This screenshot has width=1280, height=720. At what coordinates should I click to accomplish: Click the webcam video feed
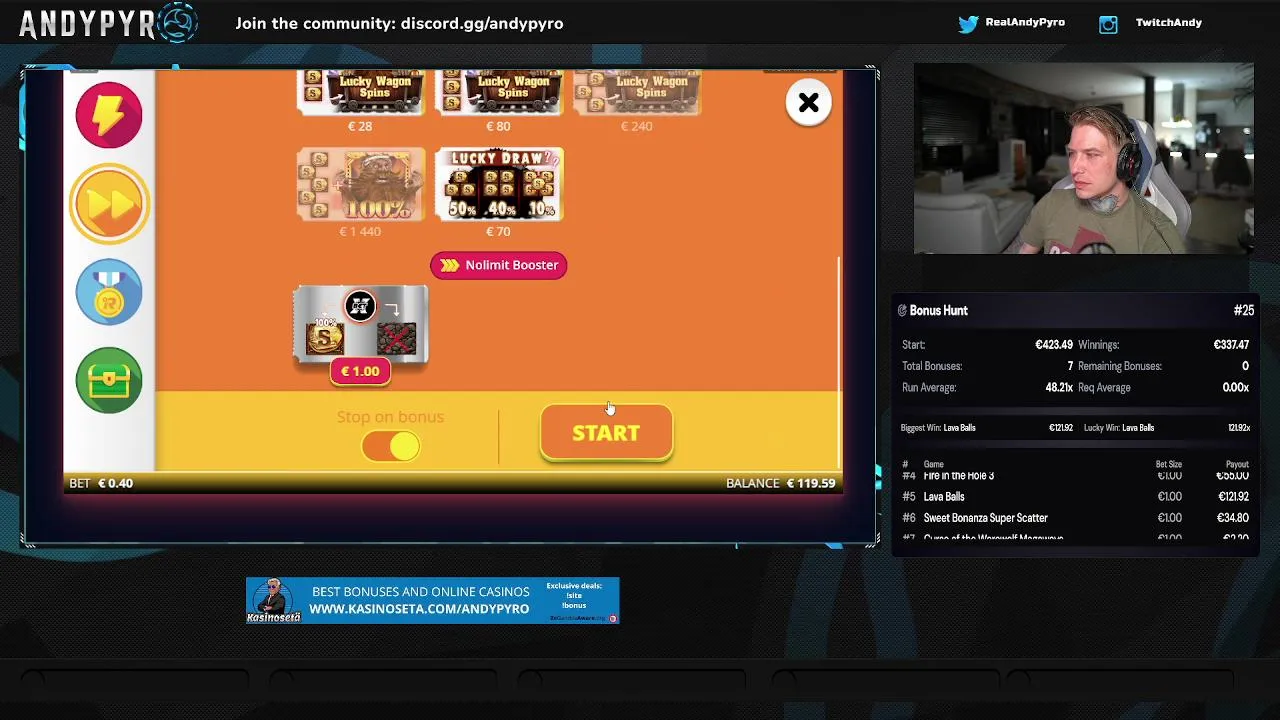pyautogui.click(x=1084, y=159)
